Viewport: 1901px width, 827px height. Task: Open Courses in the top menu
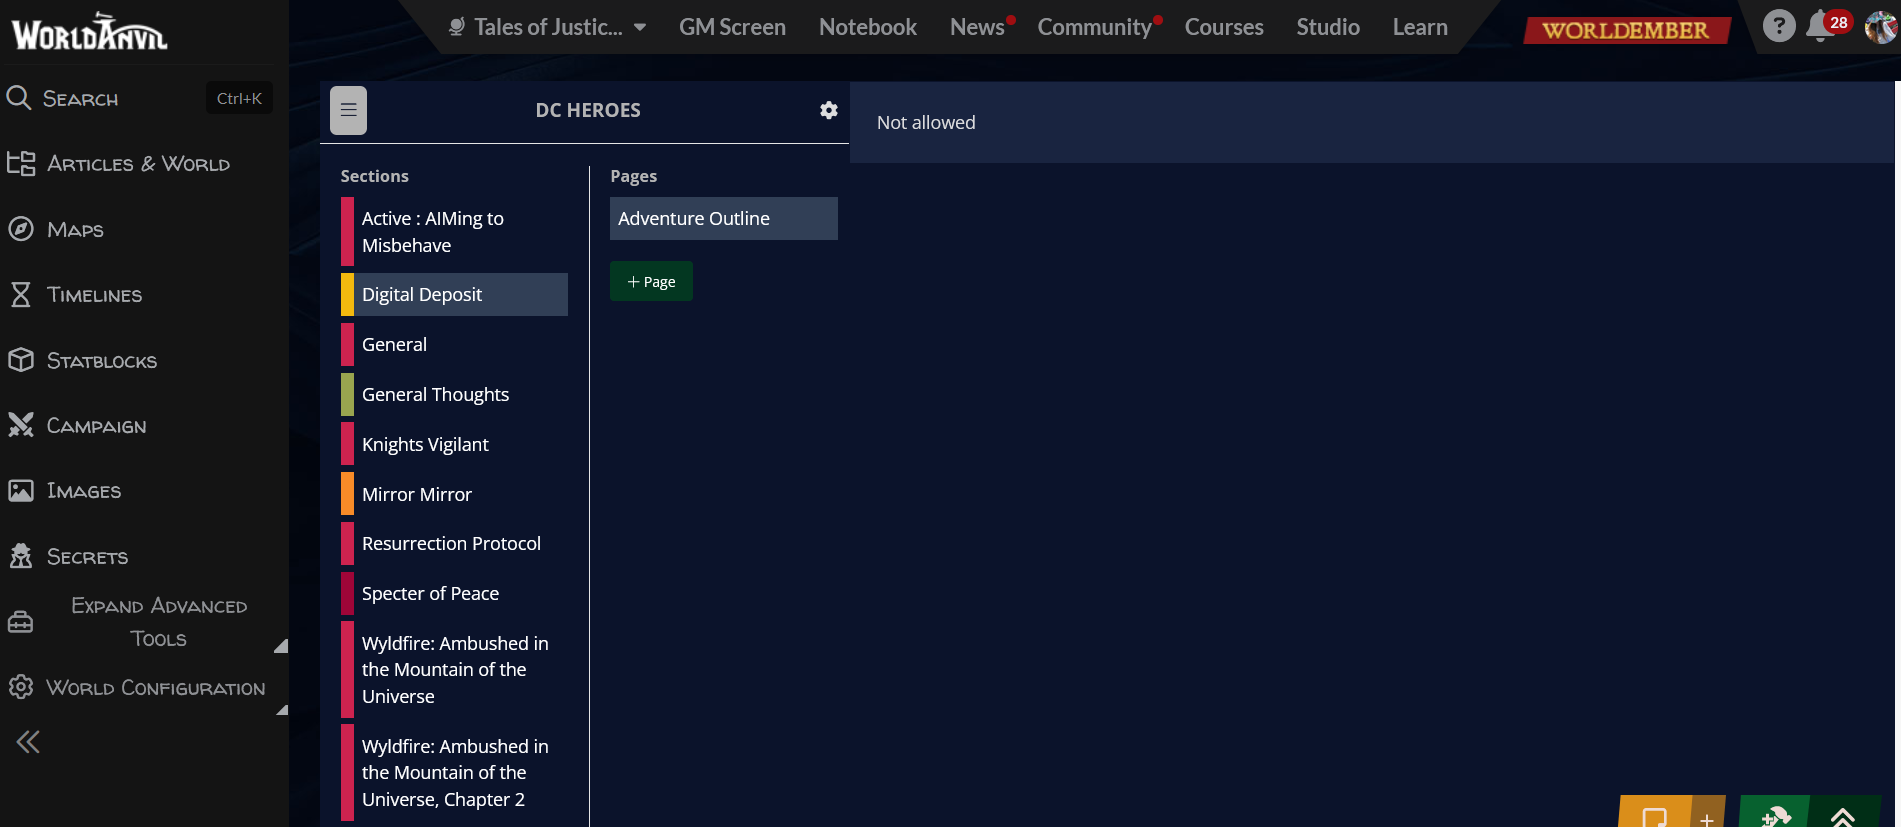[1224, 27]
